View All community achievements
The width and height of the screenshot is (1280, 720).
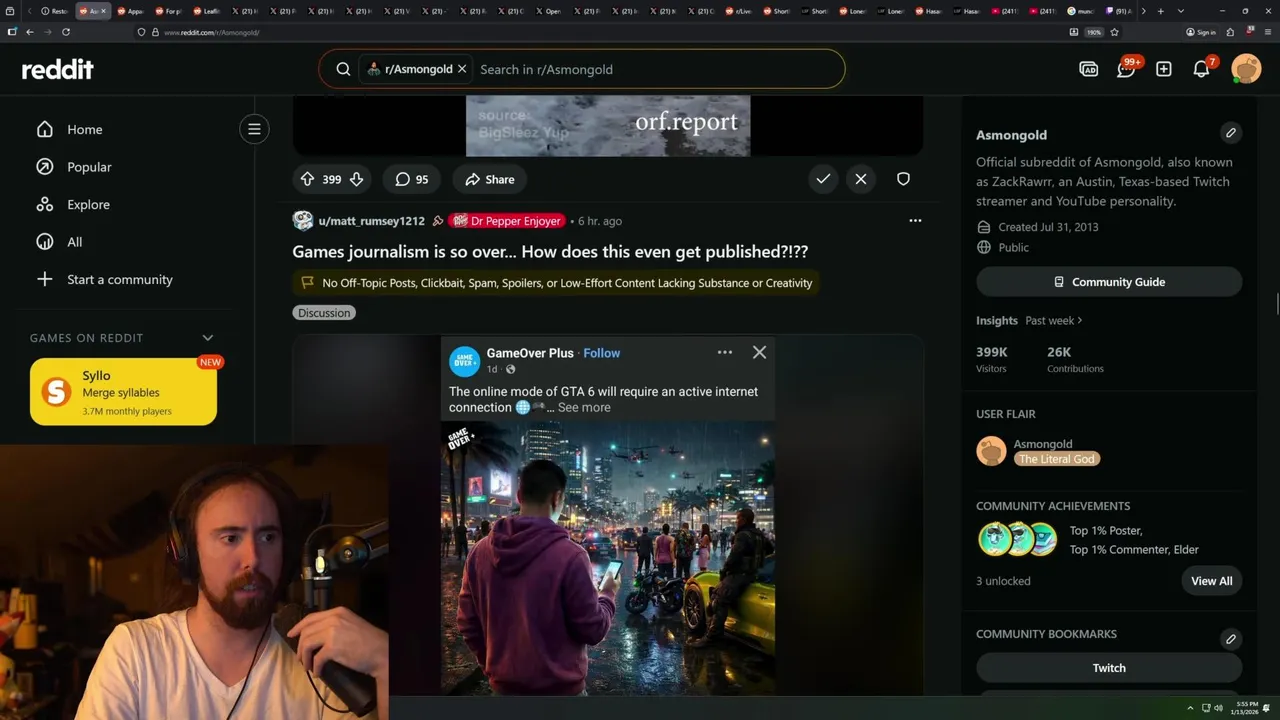tap(1211, 581)
